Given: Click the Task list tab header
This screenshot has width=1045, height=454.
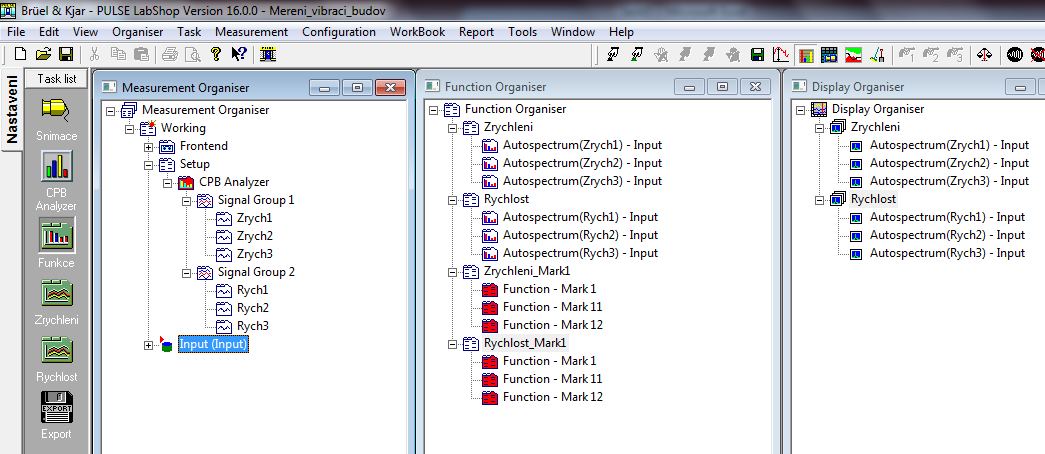Looking at the screenshot, I should pos(57,79).
